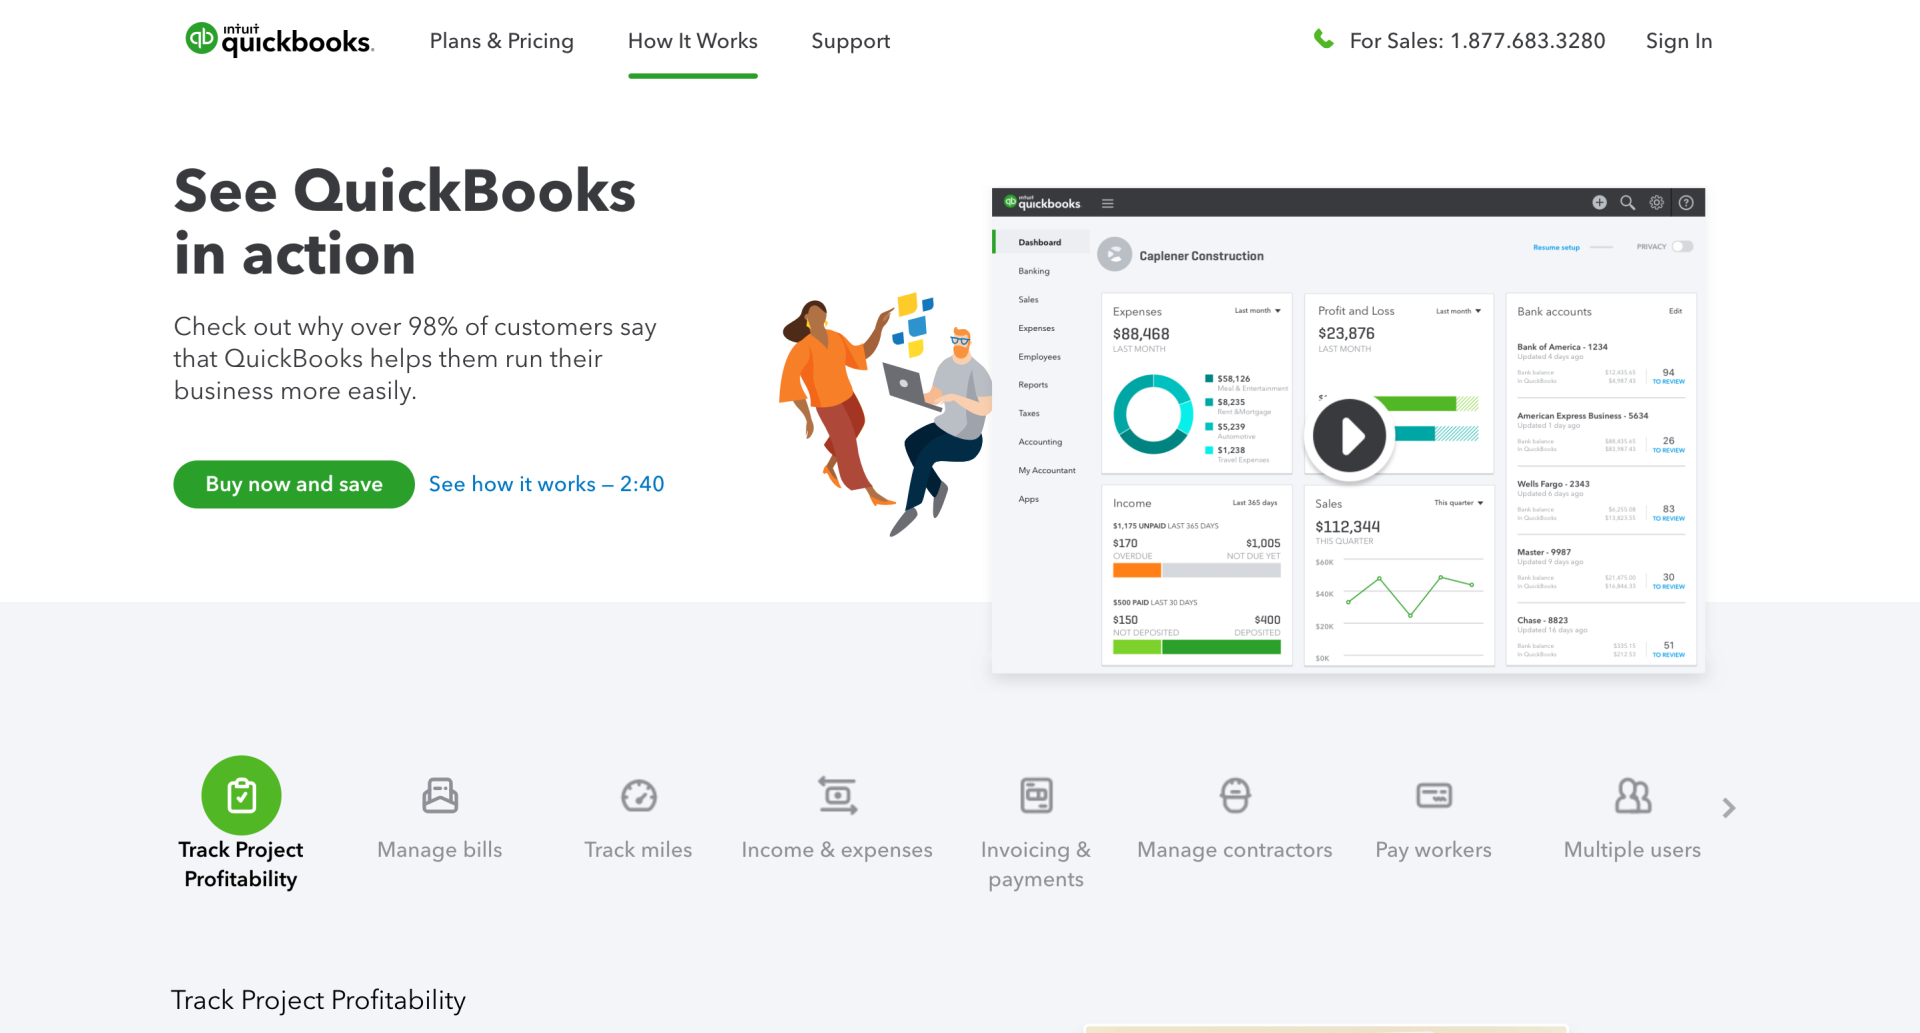Select Reports in preview sidebar
Viewport: 1920px width, 1033px height.
1033,385
